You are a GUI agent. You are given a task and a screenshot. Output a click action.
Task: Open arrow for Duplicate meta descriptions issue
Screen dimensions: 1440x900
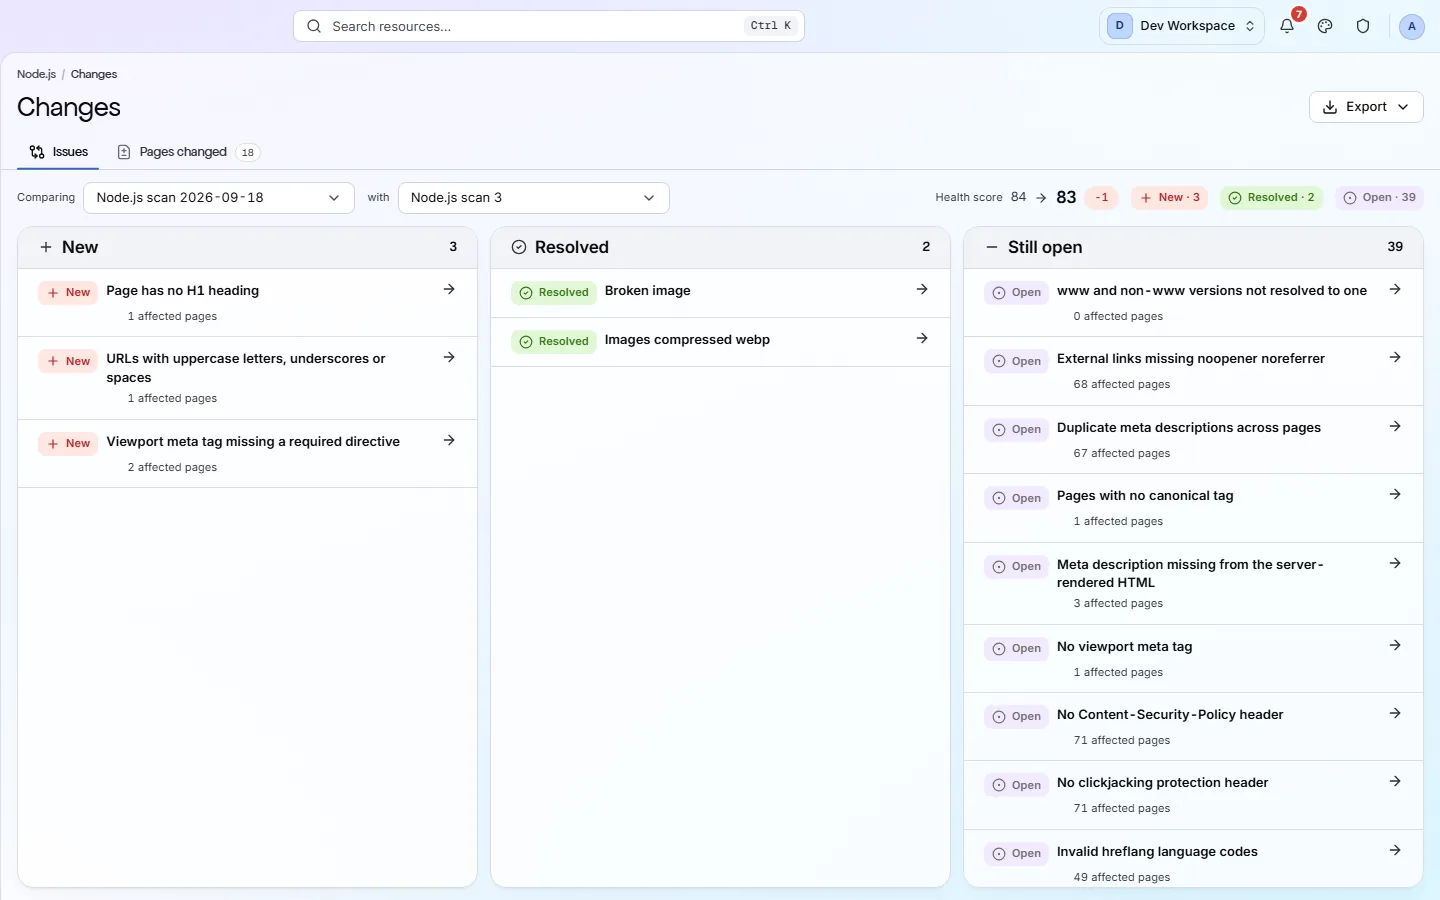pyautogui.click(x=1395, y=426)
